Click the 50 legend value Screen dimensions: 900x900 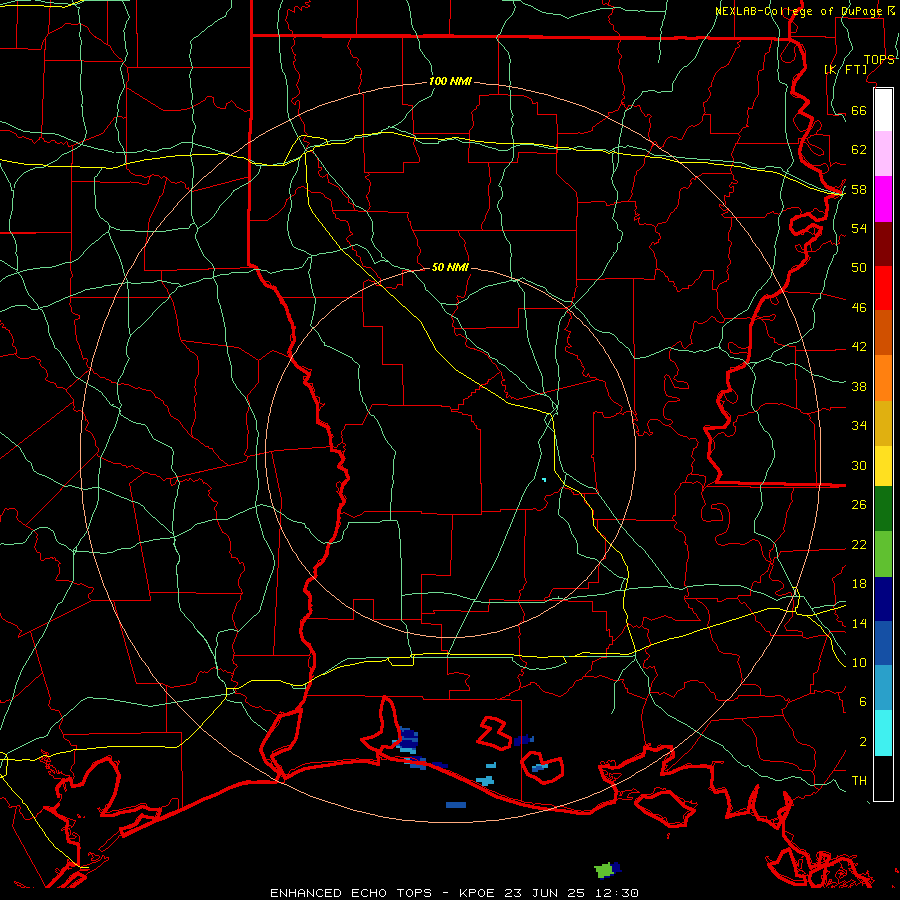tap(859, 267)
